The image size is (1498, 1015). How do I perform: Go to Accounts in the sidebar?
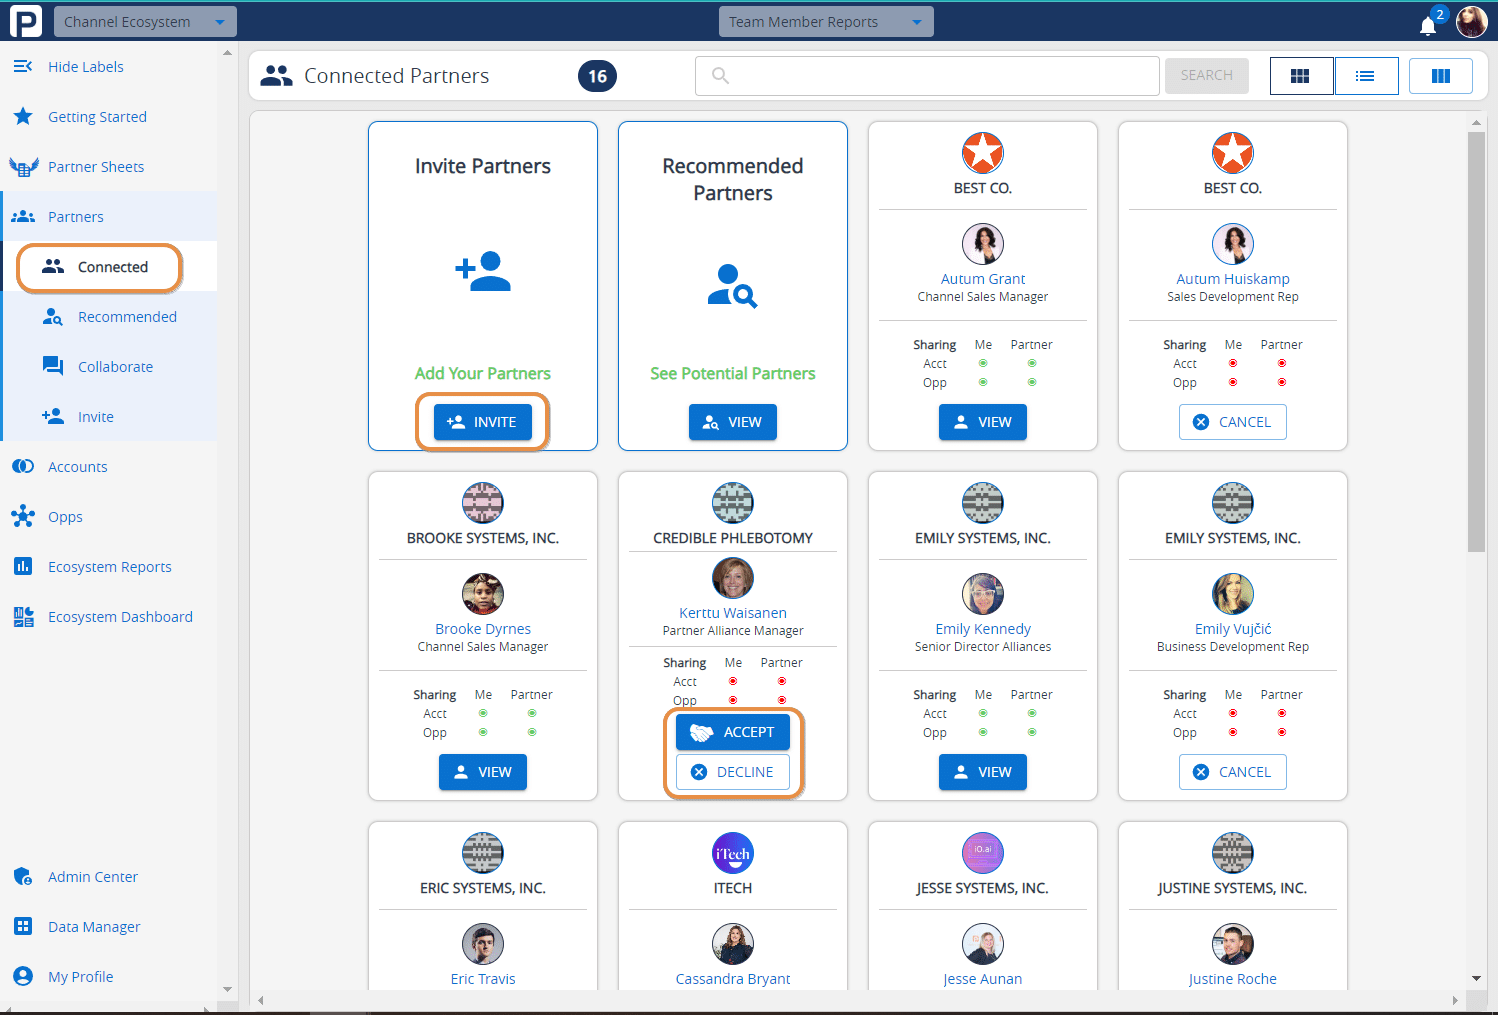click(77, 467)
